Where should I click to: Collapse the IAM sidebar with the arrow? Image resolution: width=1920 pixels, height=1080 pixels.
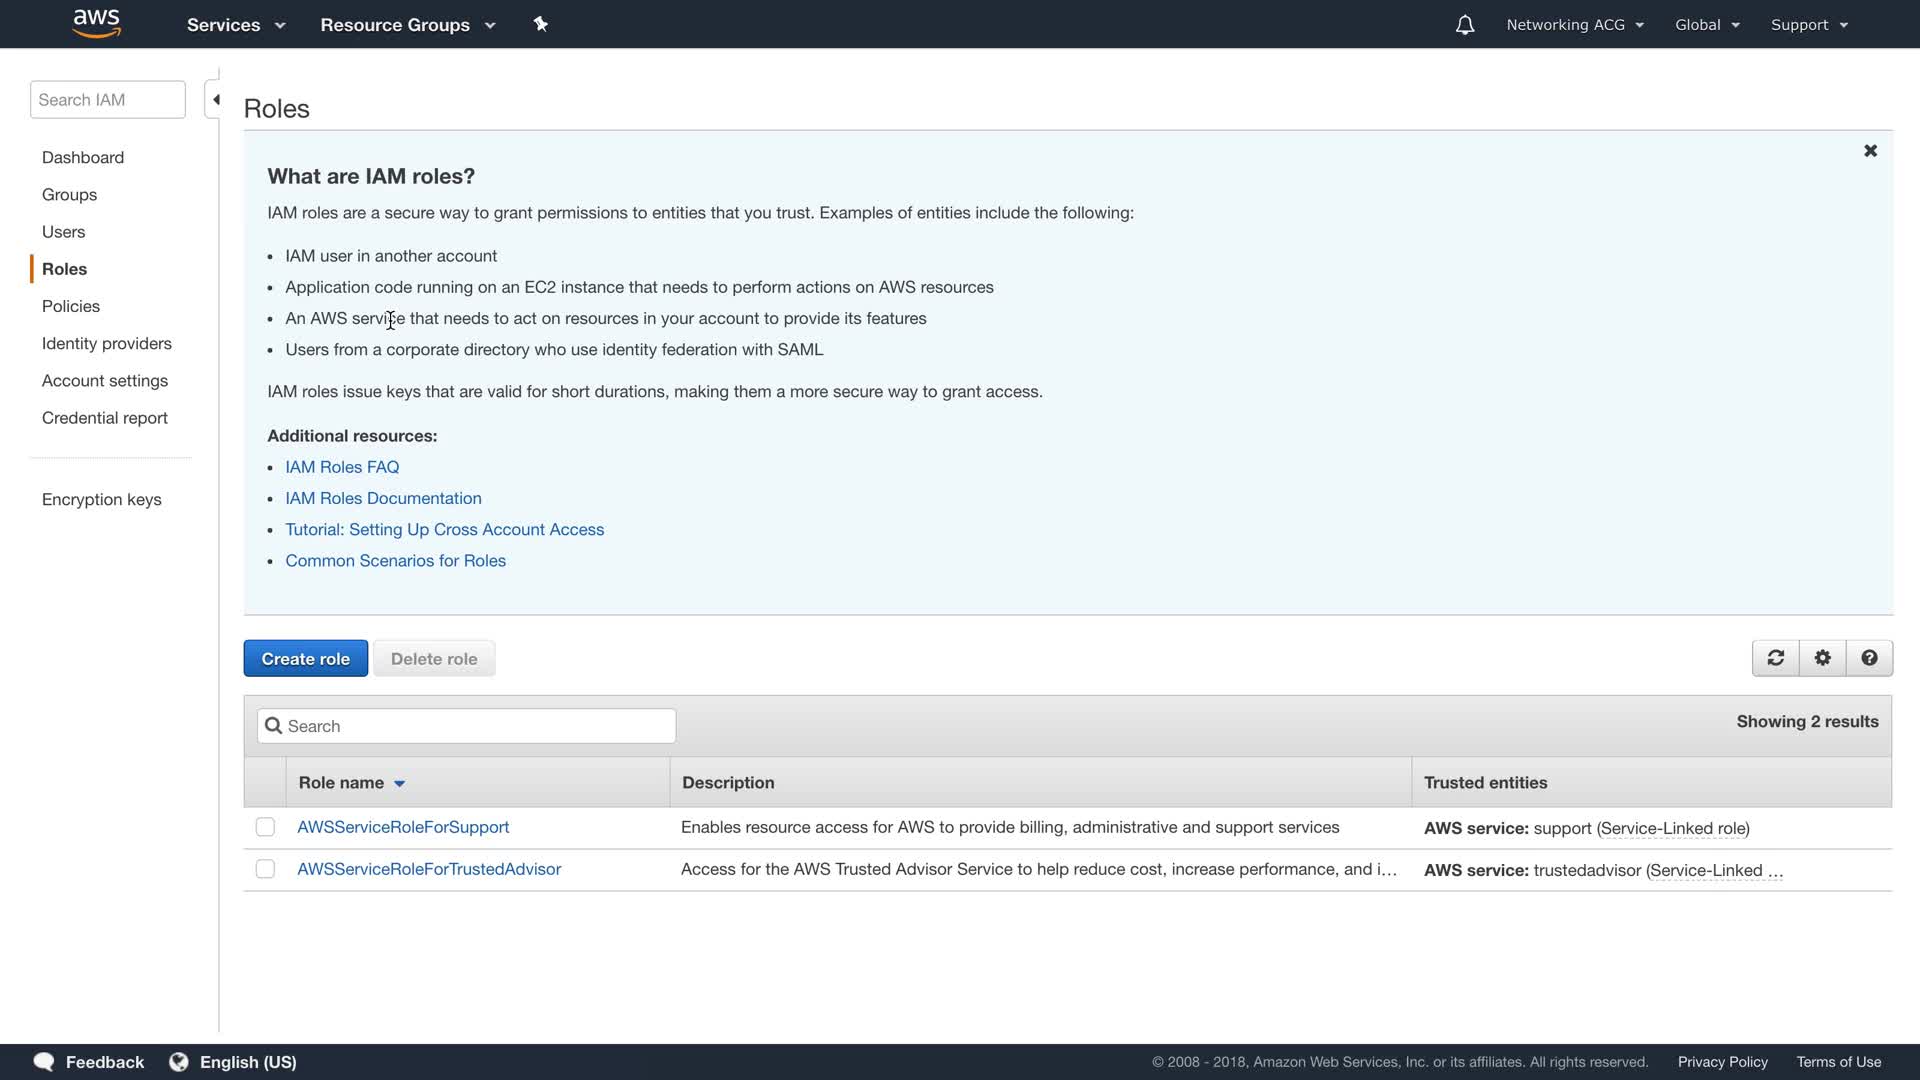tap(215, 100)
